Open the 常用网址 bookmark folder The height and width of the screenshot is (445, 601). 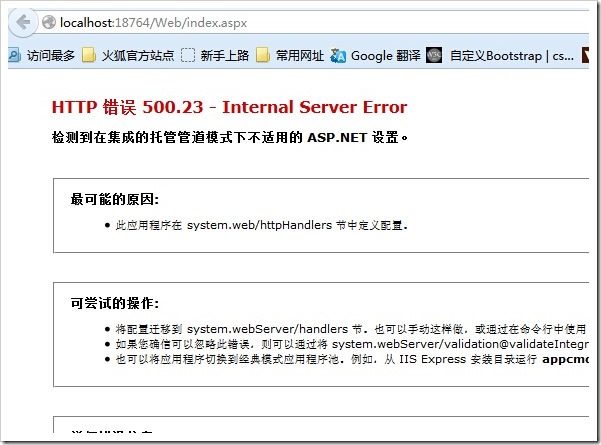coord(290,56)
